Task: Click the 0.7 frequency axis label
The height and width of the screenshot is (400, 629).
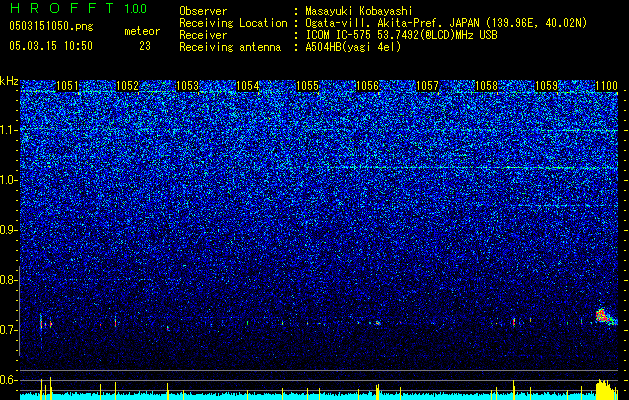Action: [x=8, y=330]
